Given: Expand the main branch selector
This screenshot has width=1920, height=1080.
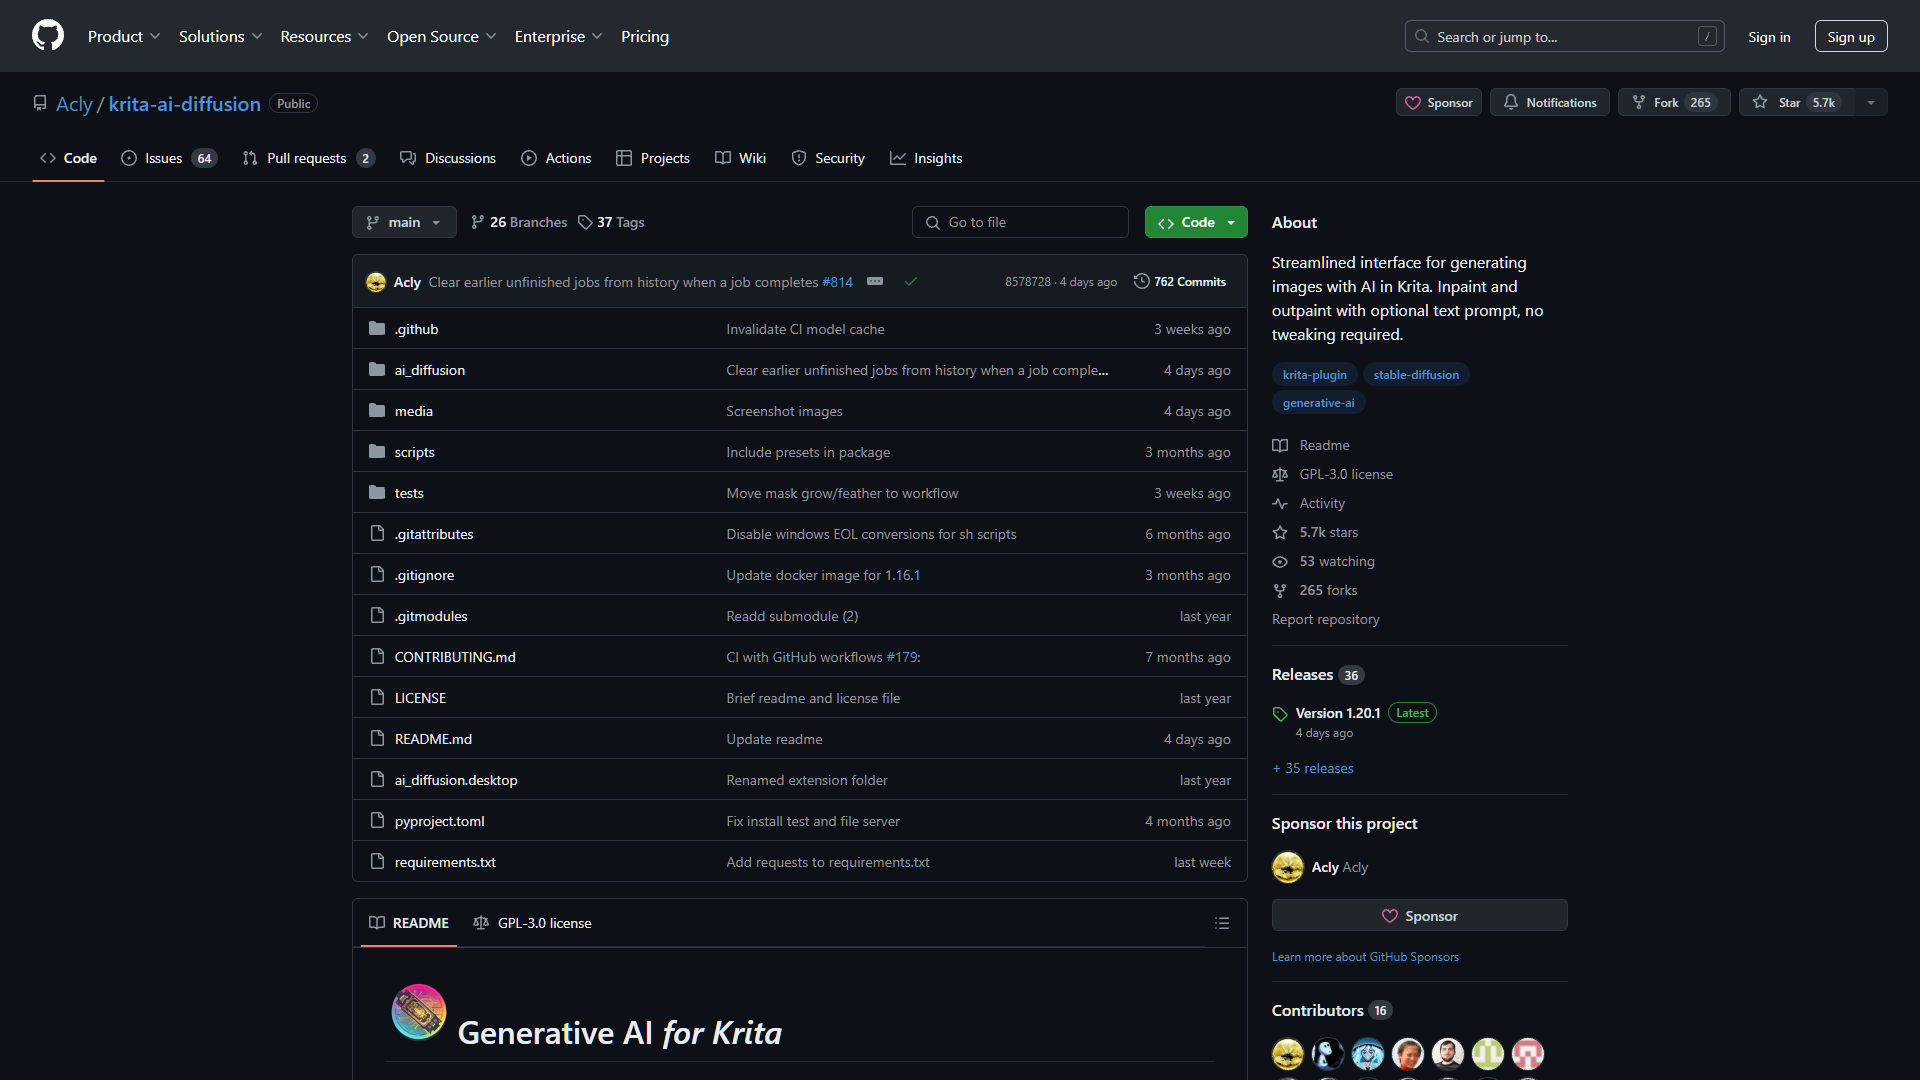Looking at the screenshot, I should 404,222.
